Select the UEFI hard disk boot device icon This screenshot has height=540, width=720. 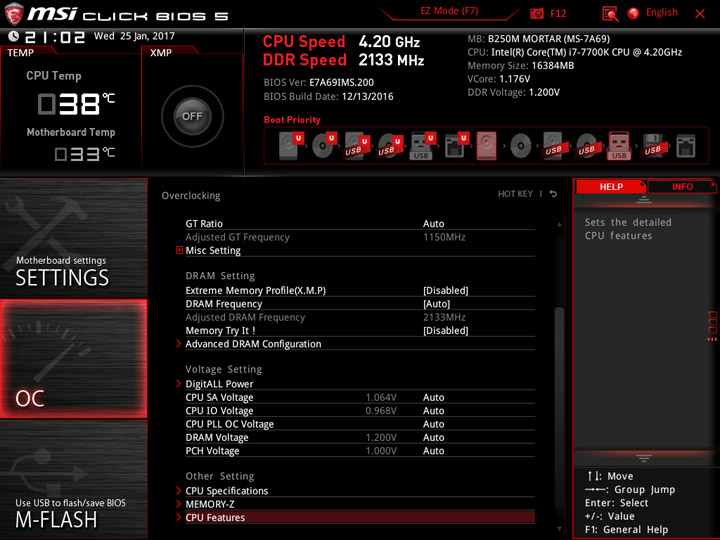click(x=291, y=146)
